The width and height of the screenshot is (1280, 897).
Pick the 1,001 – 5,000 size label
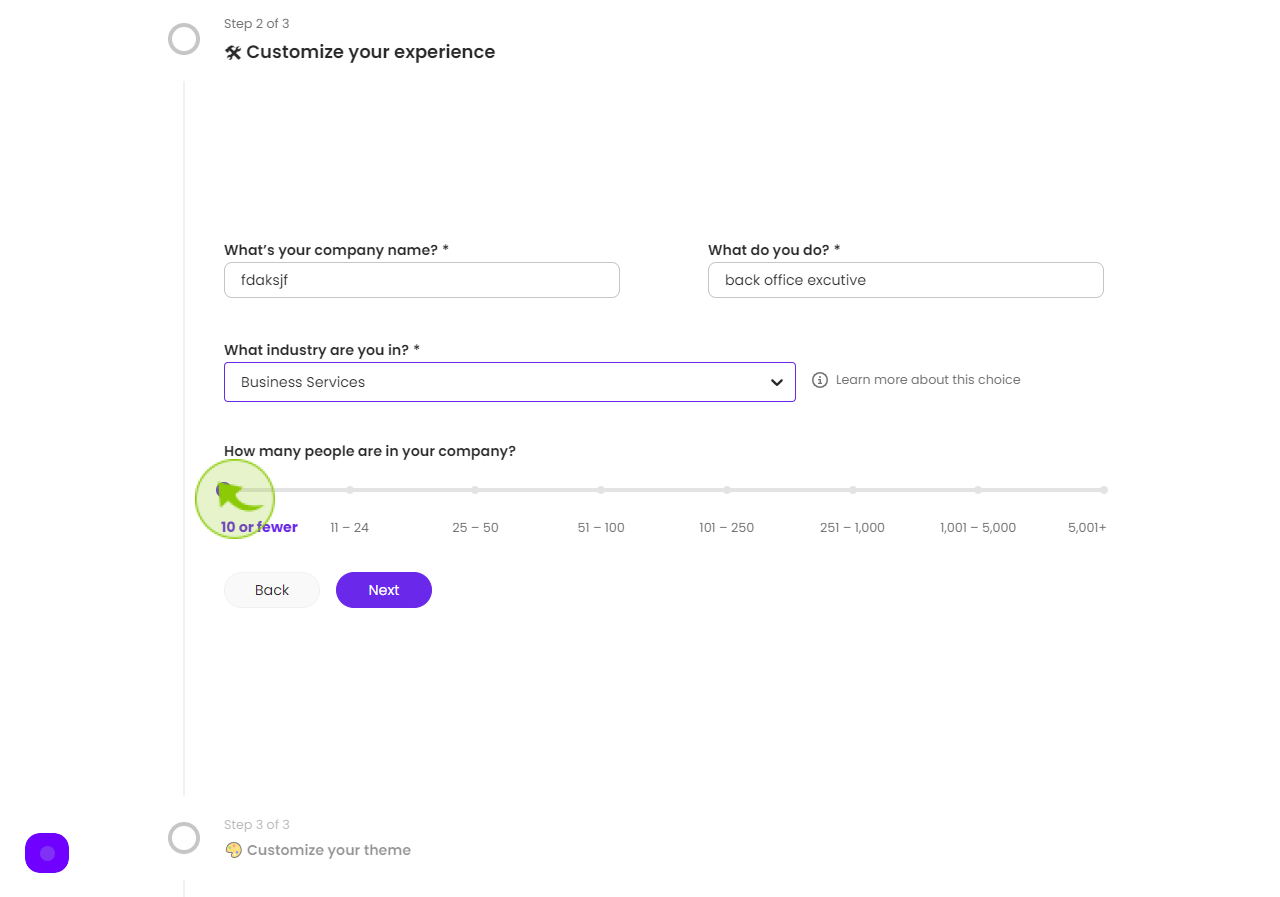click(x=978, y=527)
